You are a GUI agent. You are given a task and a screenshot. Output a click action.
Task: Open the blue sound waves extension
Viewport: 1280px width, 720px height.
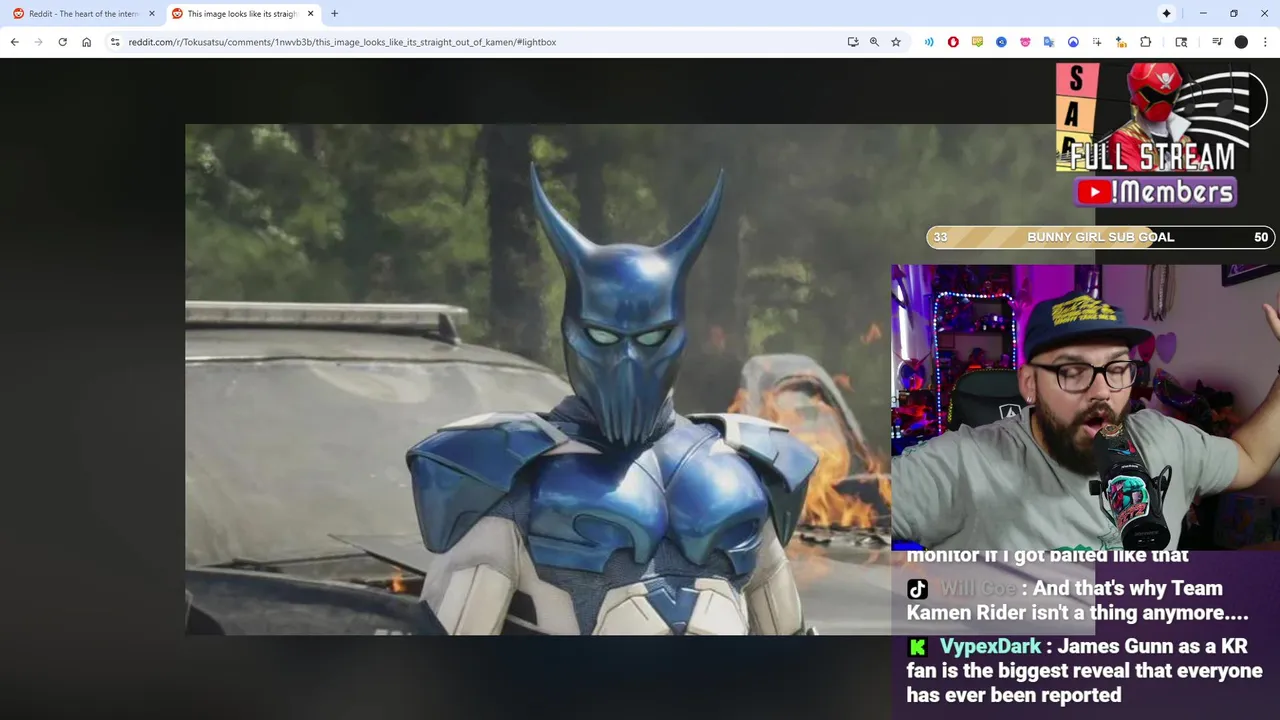click(x=929, y=42)
